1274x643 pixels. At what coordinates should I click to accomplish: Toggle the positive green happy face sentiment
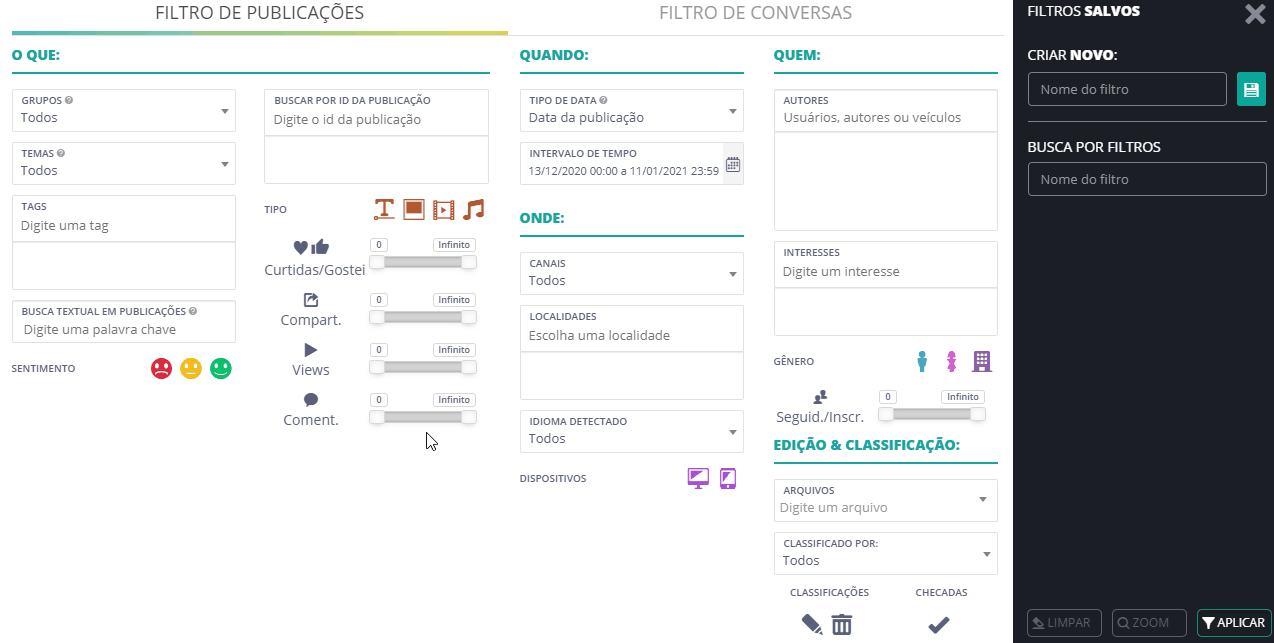[221, 368]
